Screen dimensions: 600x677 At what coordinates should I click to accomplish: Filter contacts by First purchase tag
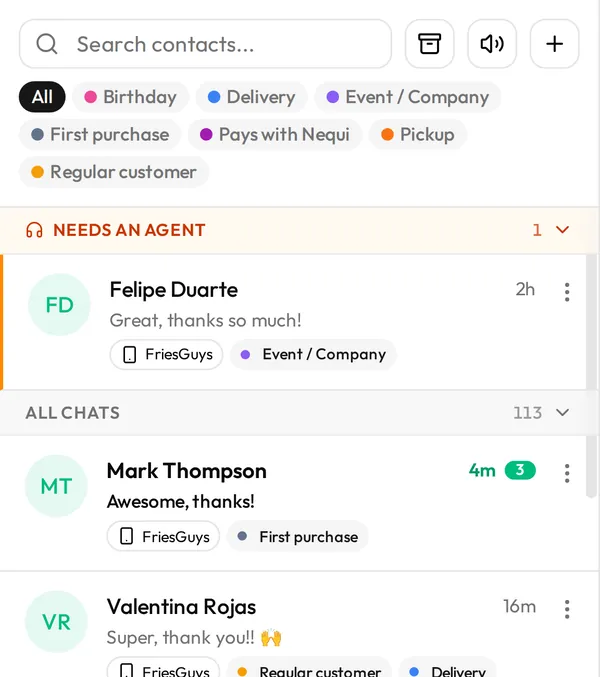coord(100,134)
